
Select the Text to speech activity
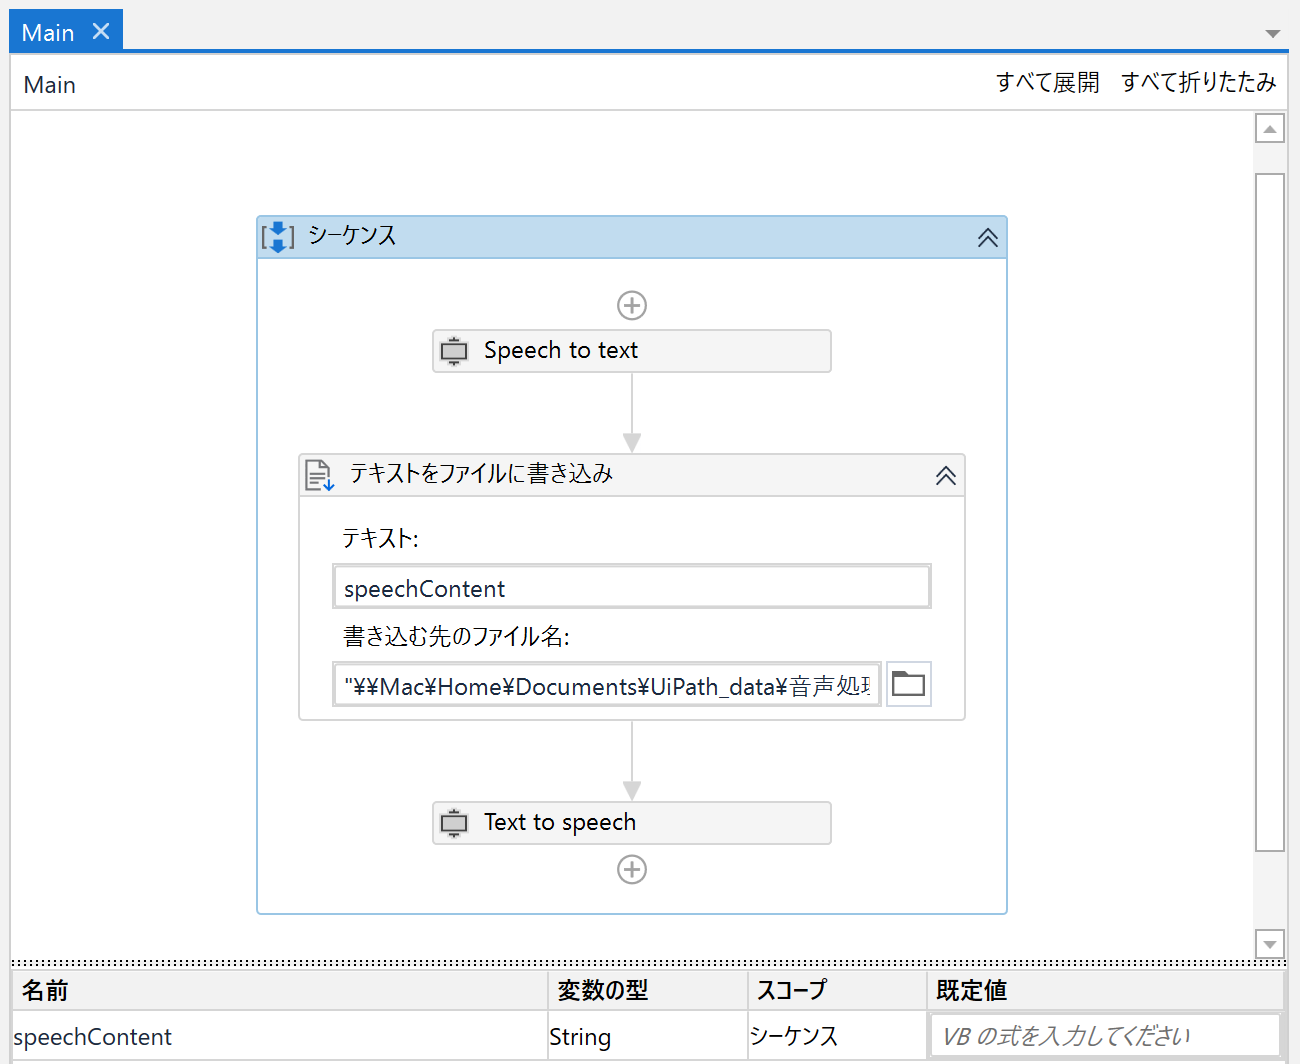coord(632,823)
